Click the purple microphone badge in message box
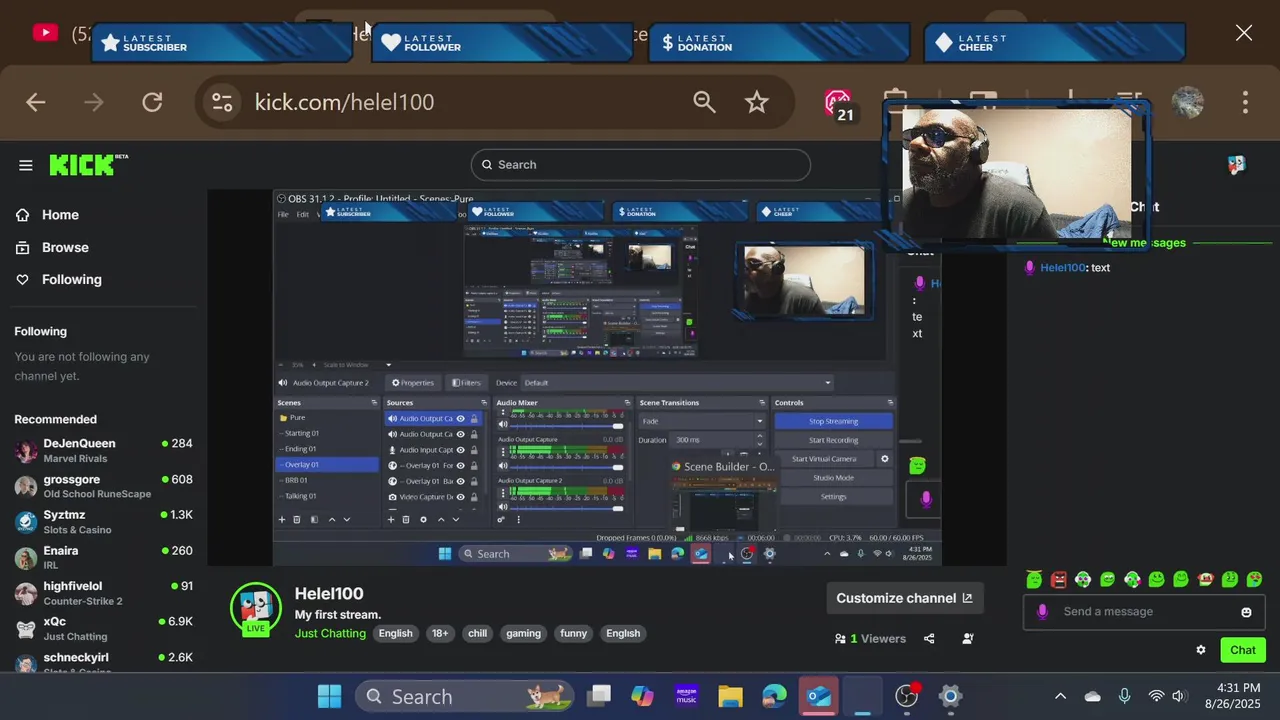 tap(1042, 612)
